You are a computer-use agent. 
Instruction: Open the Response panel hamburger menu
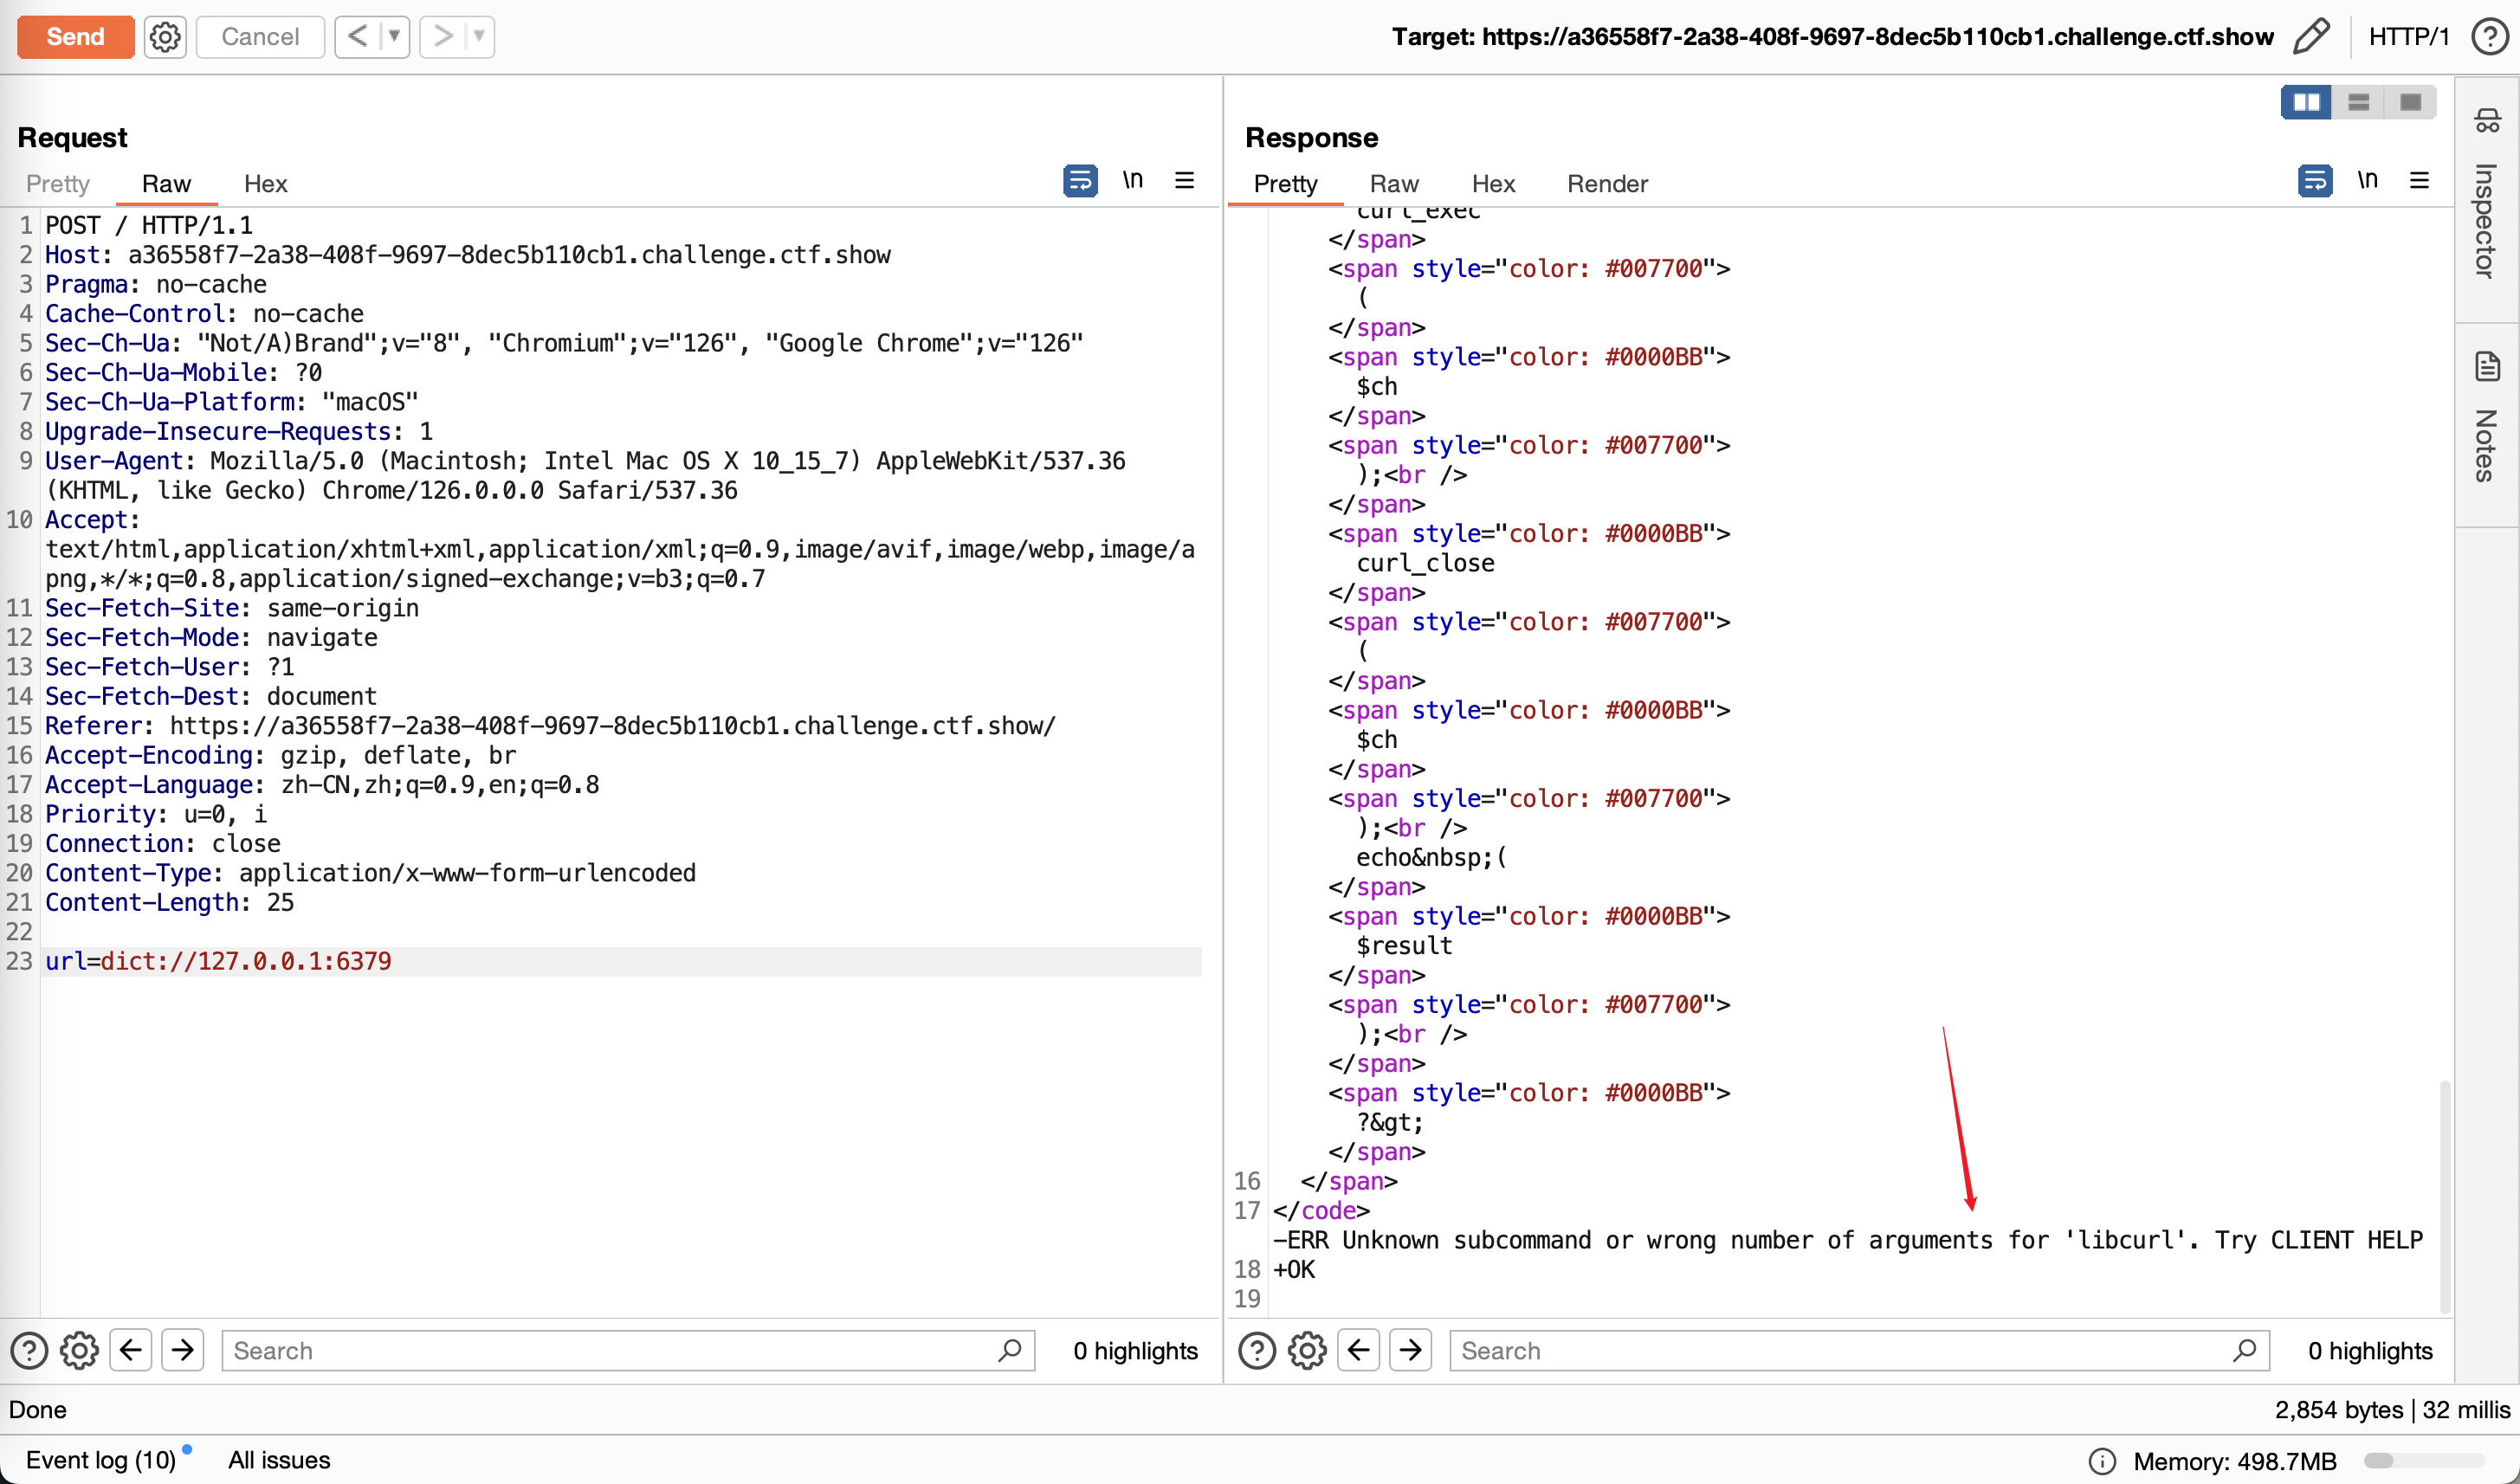tap(2419, 180)
